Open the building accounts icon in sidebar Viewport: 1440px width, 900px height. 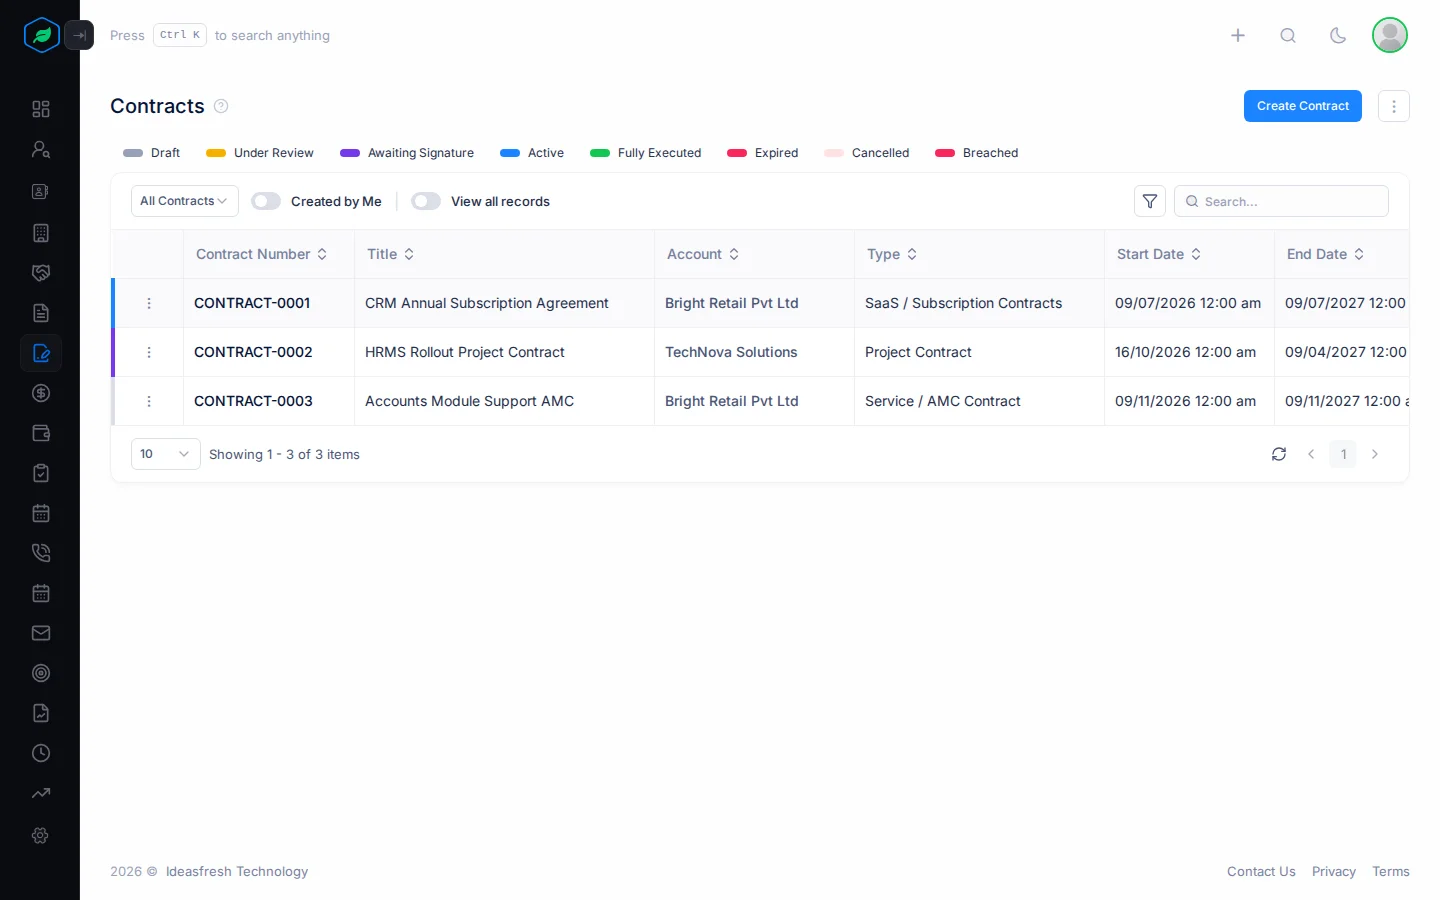click(41, 233)
